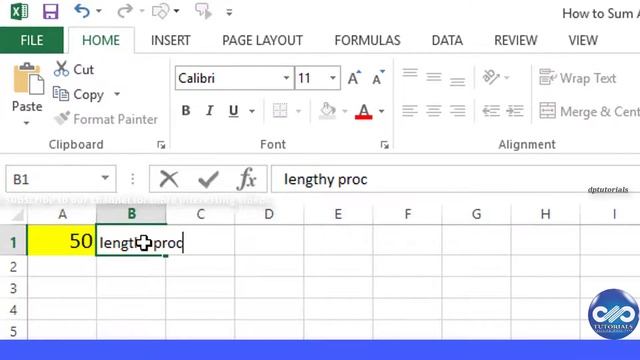Click the Paste clipboard icon
Image resolution: width=640 pixels, height=360 pixels.
28,79
